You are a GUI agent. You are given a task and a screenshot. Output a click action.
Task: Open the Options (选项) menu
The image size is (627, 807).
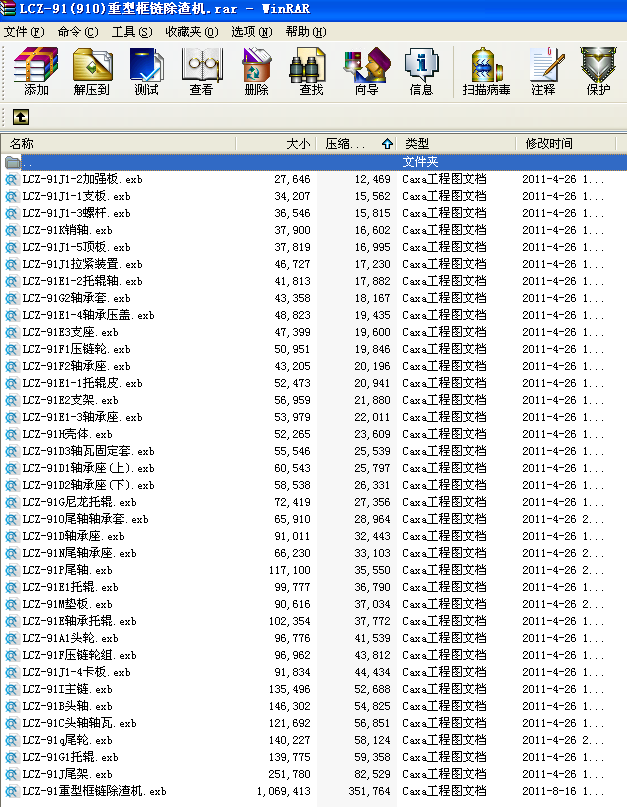pyautogui.click(x=251, y=32)
